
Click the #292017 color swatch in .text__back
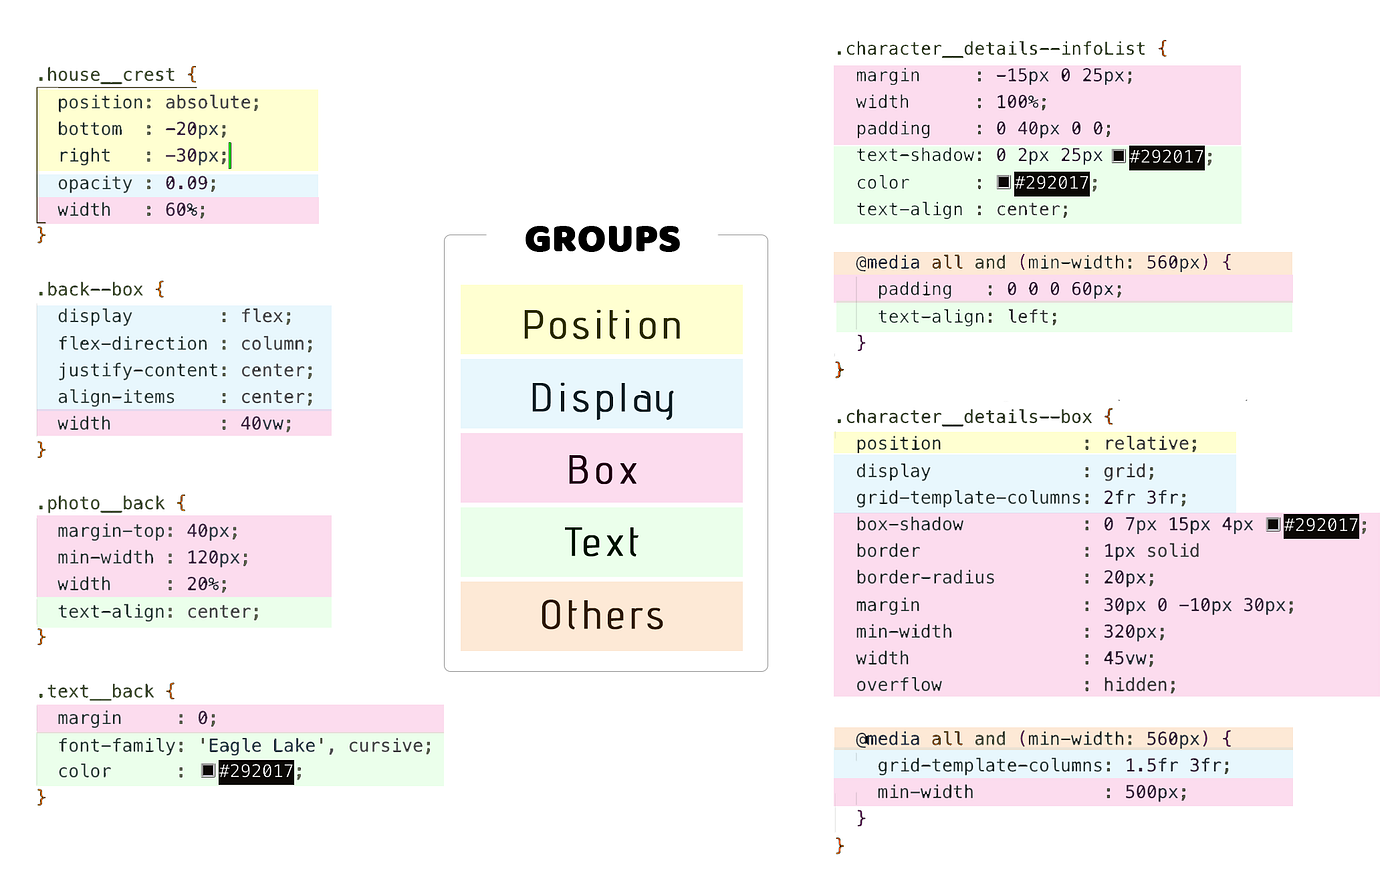click(x=209, y=771)
